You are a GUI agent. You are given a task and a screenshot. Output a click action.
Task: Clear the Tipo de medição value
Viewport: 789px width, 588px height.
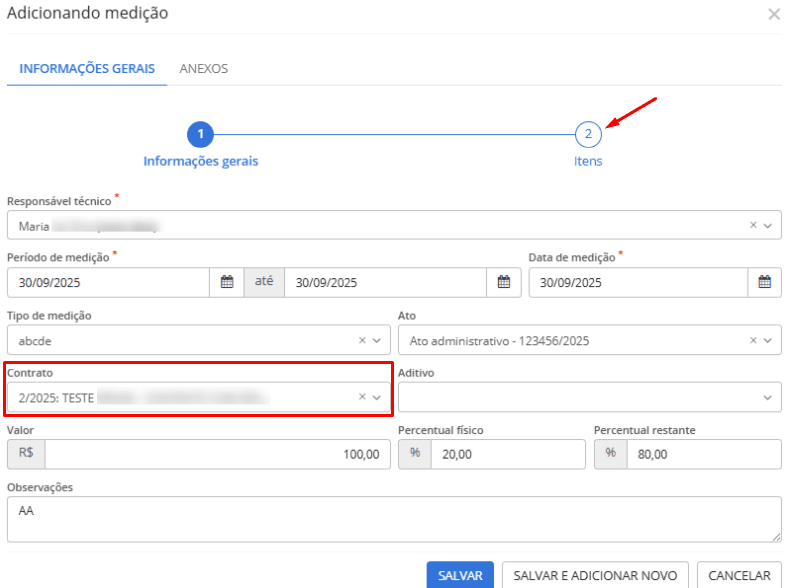(363, 341)
